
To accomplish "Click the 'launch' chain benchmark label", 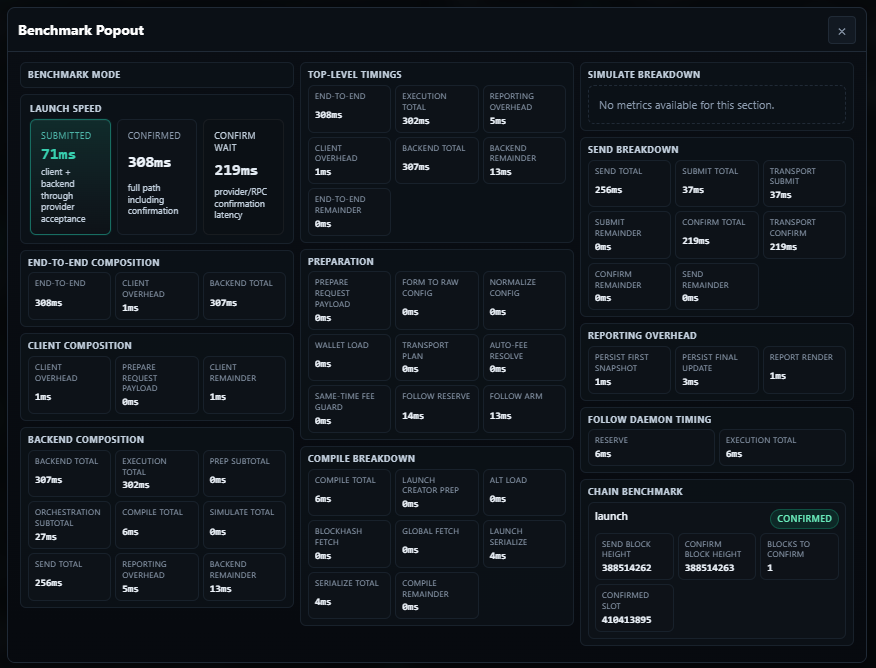I will coord(611,517).
